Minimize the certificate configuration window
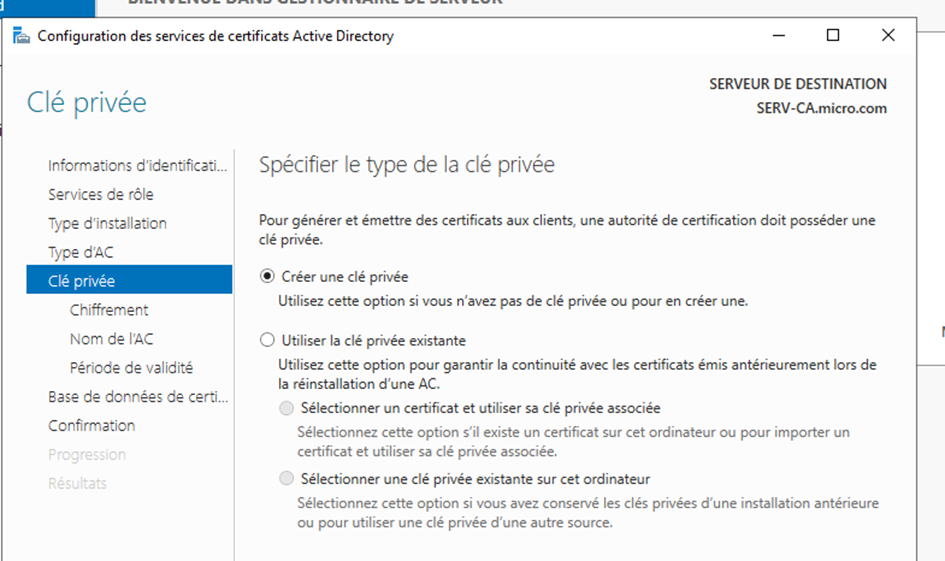Viewport: 945px width, 561px height. point(779,36)
